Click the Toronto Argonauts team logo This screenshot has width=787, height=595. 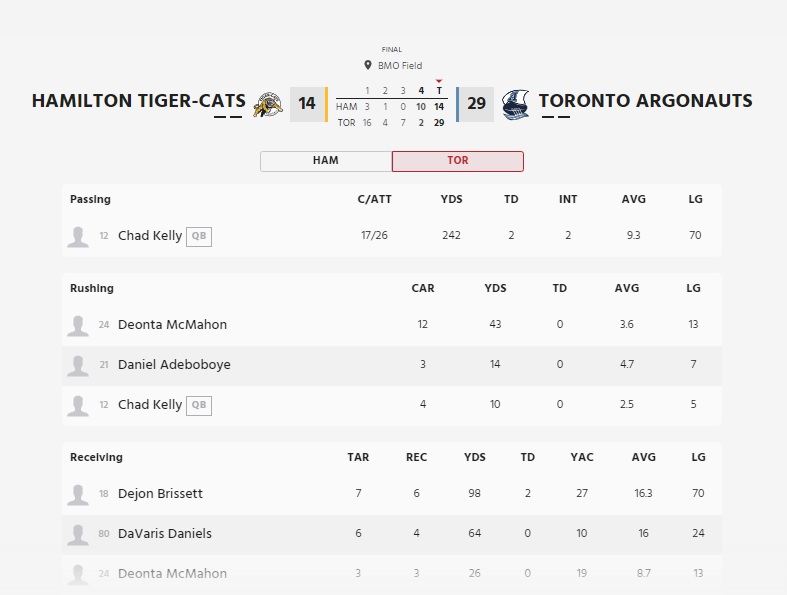[x=516, y=103]
